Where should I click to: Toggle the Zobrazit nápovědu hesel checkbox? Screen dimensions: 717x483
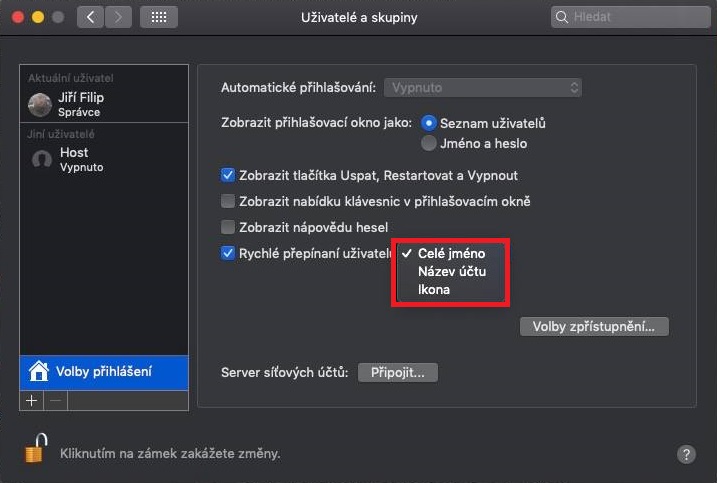coord(228,227)
